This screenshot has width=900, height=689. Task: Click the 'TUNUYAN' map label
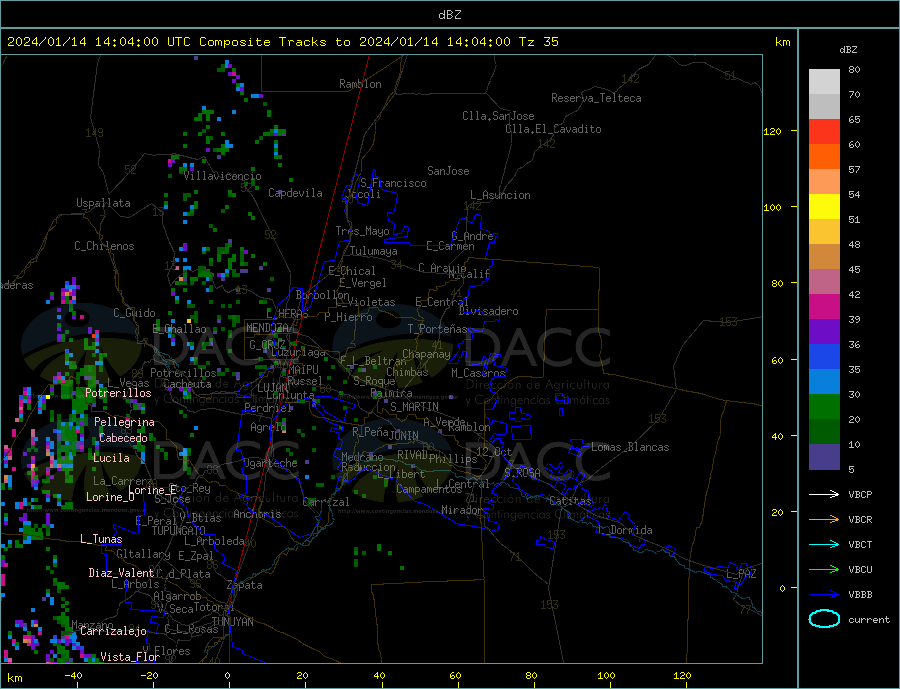tap(232, 622)
